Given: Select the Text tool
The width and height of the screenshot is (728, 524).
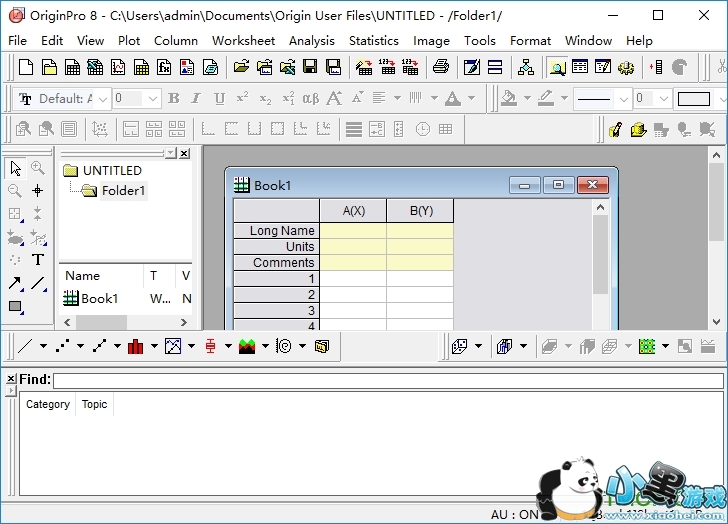Looking at the screenshot, I should pyautogui.click(x=38, y=259).
